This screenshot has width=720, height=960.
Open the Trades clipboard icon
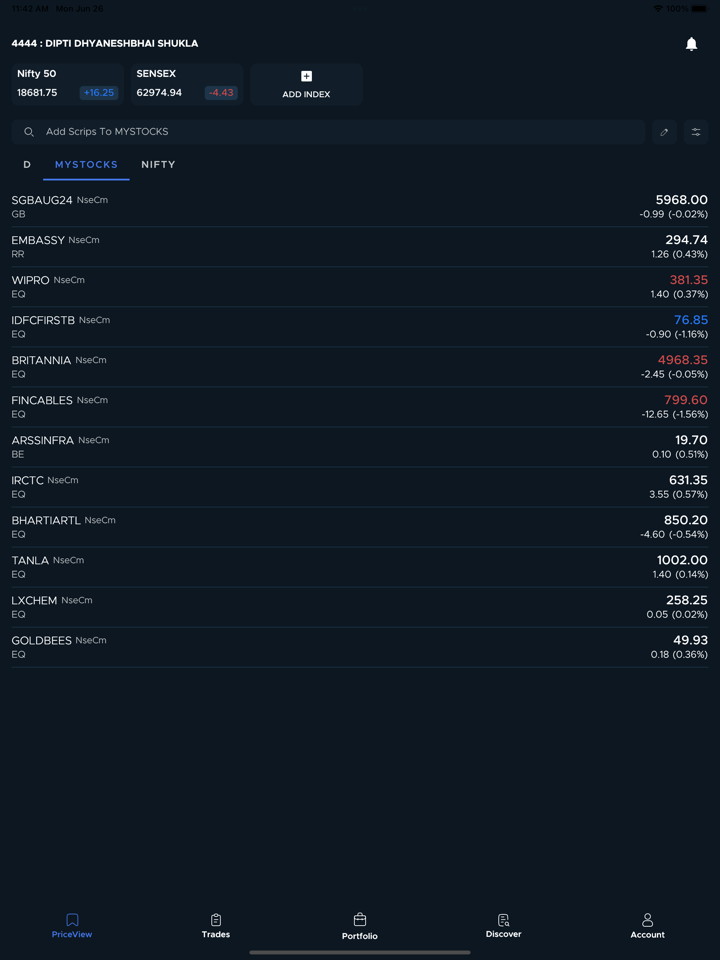click(x=216, y=920)
